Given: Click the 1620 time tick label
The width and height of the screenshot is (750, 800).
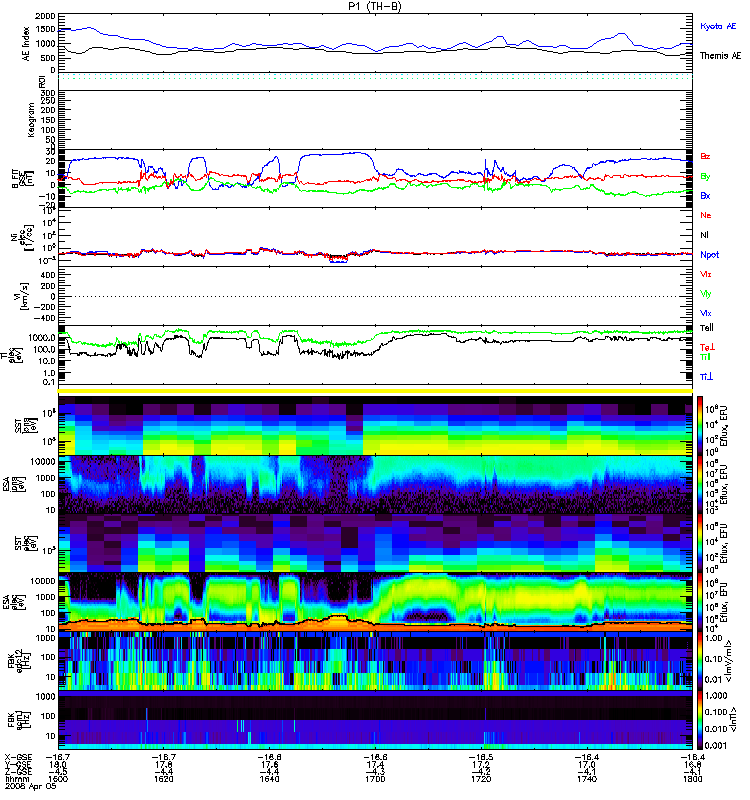Looking at the screenshot, I should [163, 779].
